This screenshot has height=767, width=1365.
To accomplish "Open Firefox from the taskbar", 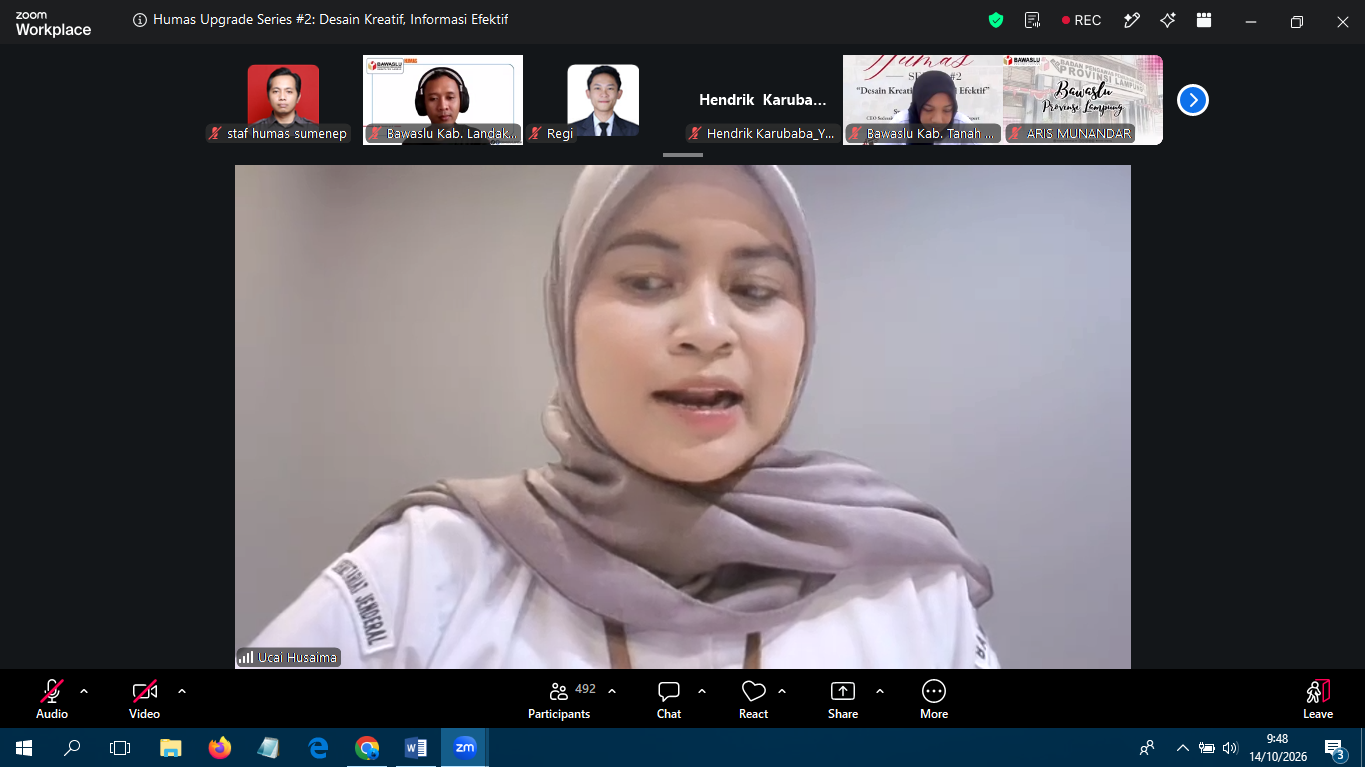I will [219, 747].
